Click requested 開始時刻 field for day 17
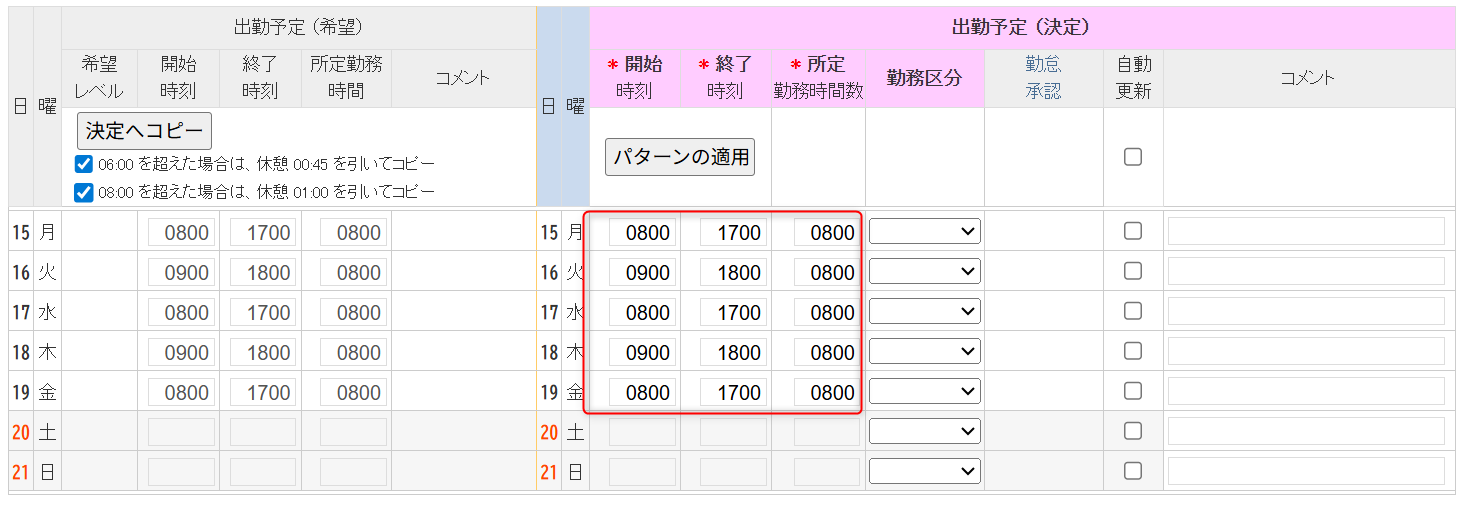1476x512 pixels. tap(182, 313)
